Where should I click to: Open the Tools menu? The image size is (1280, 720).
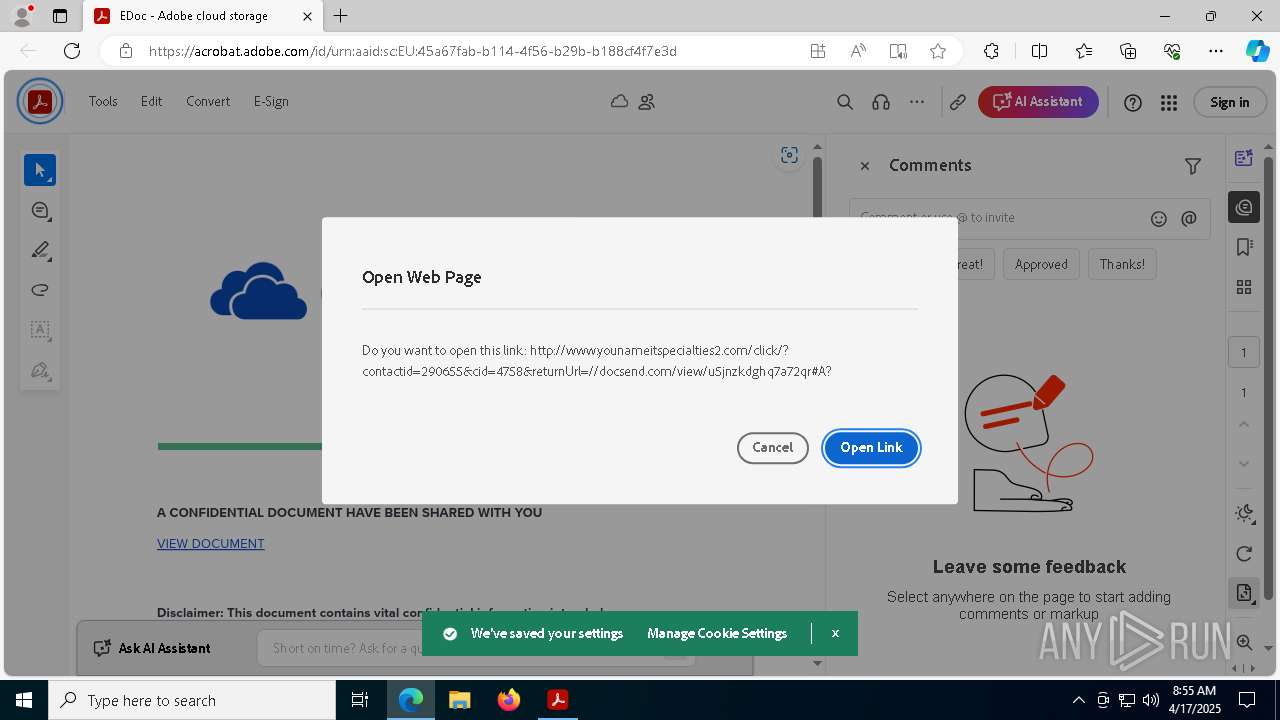coord(103,101)
